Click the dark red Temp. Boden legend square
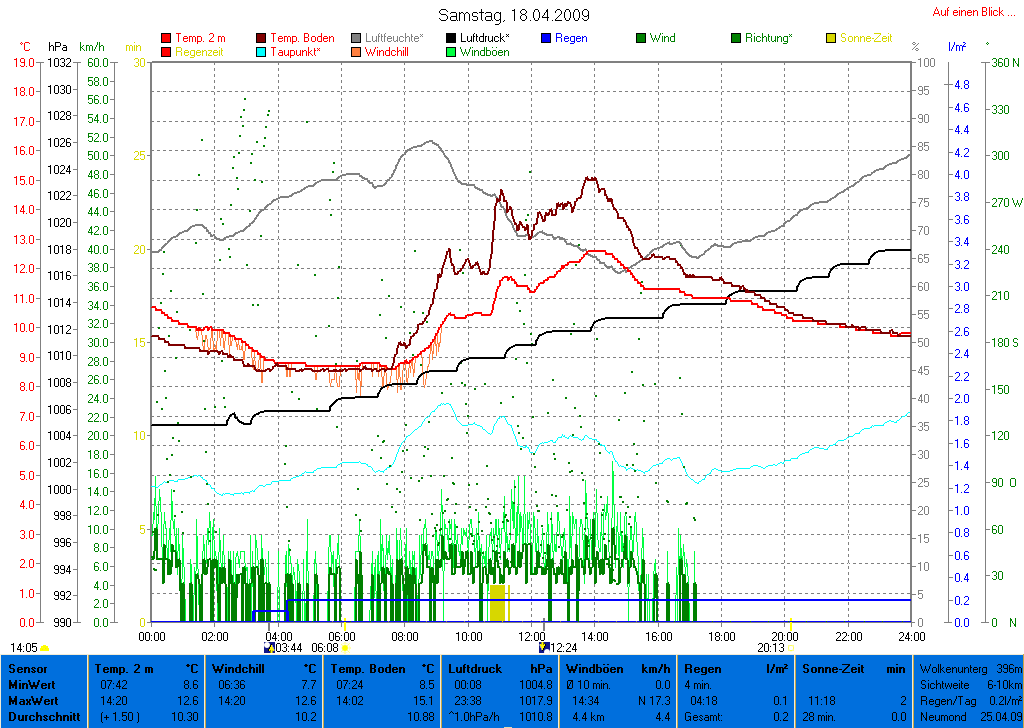 (x=262, y=38)
